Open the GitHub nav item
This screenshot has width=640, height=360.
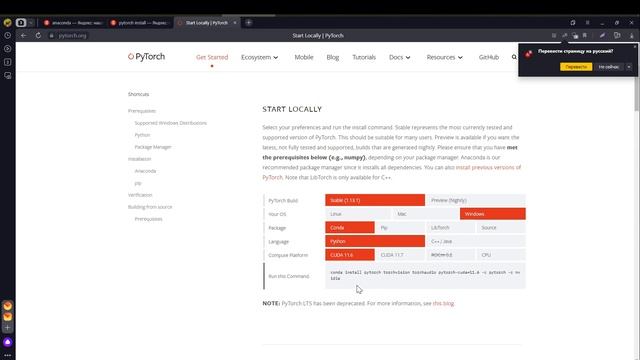[x=489, y=57]
